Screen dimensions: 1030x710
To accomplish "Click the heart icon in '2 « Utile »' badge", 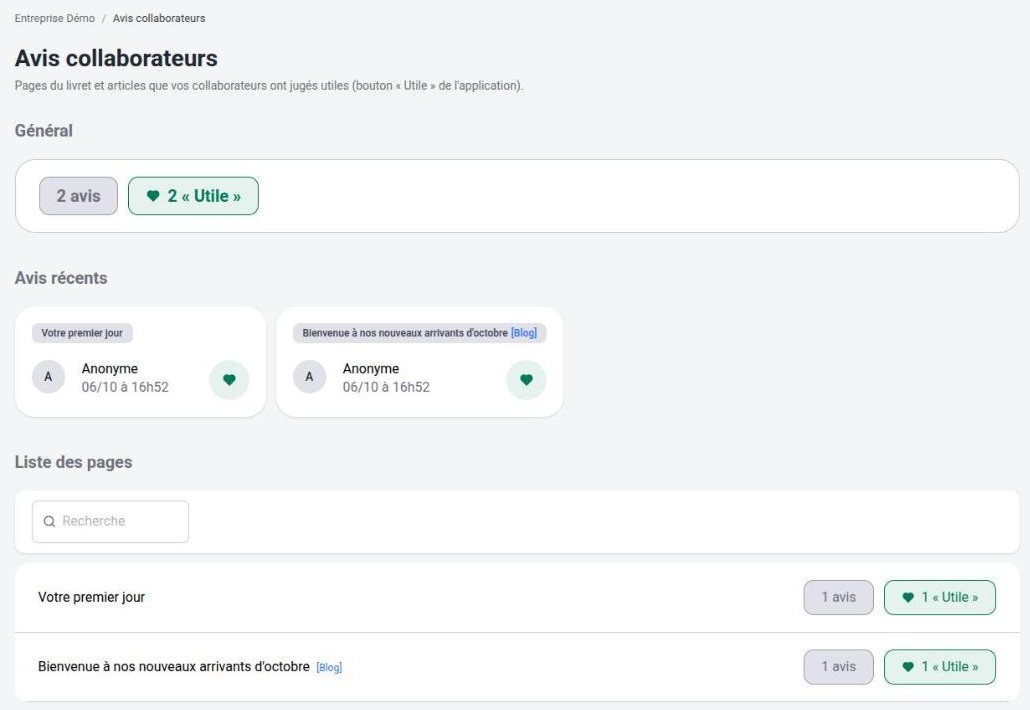I will pos(153,196).
